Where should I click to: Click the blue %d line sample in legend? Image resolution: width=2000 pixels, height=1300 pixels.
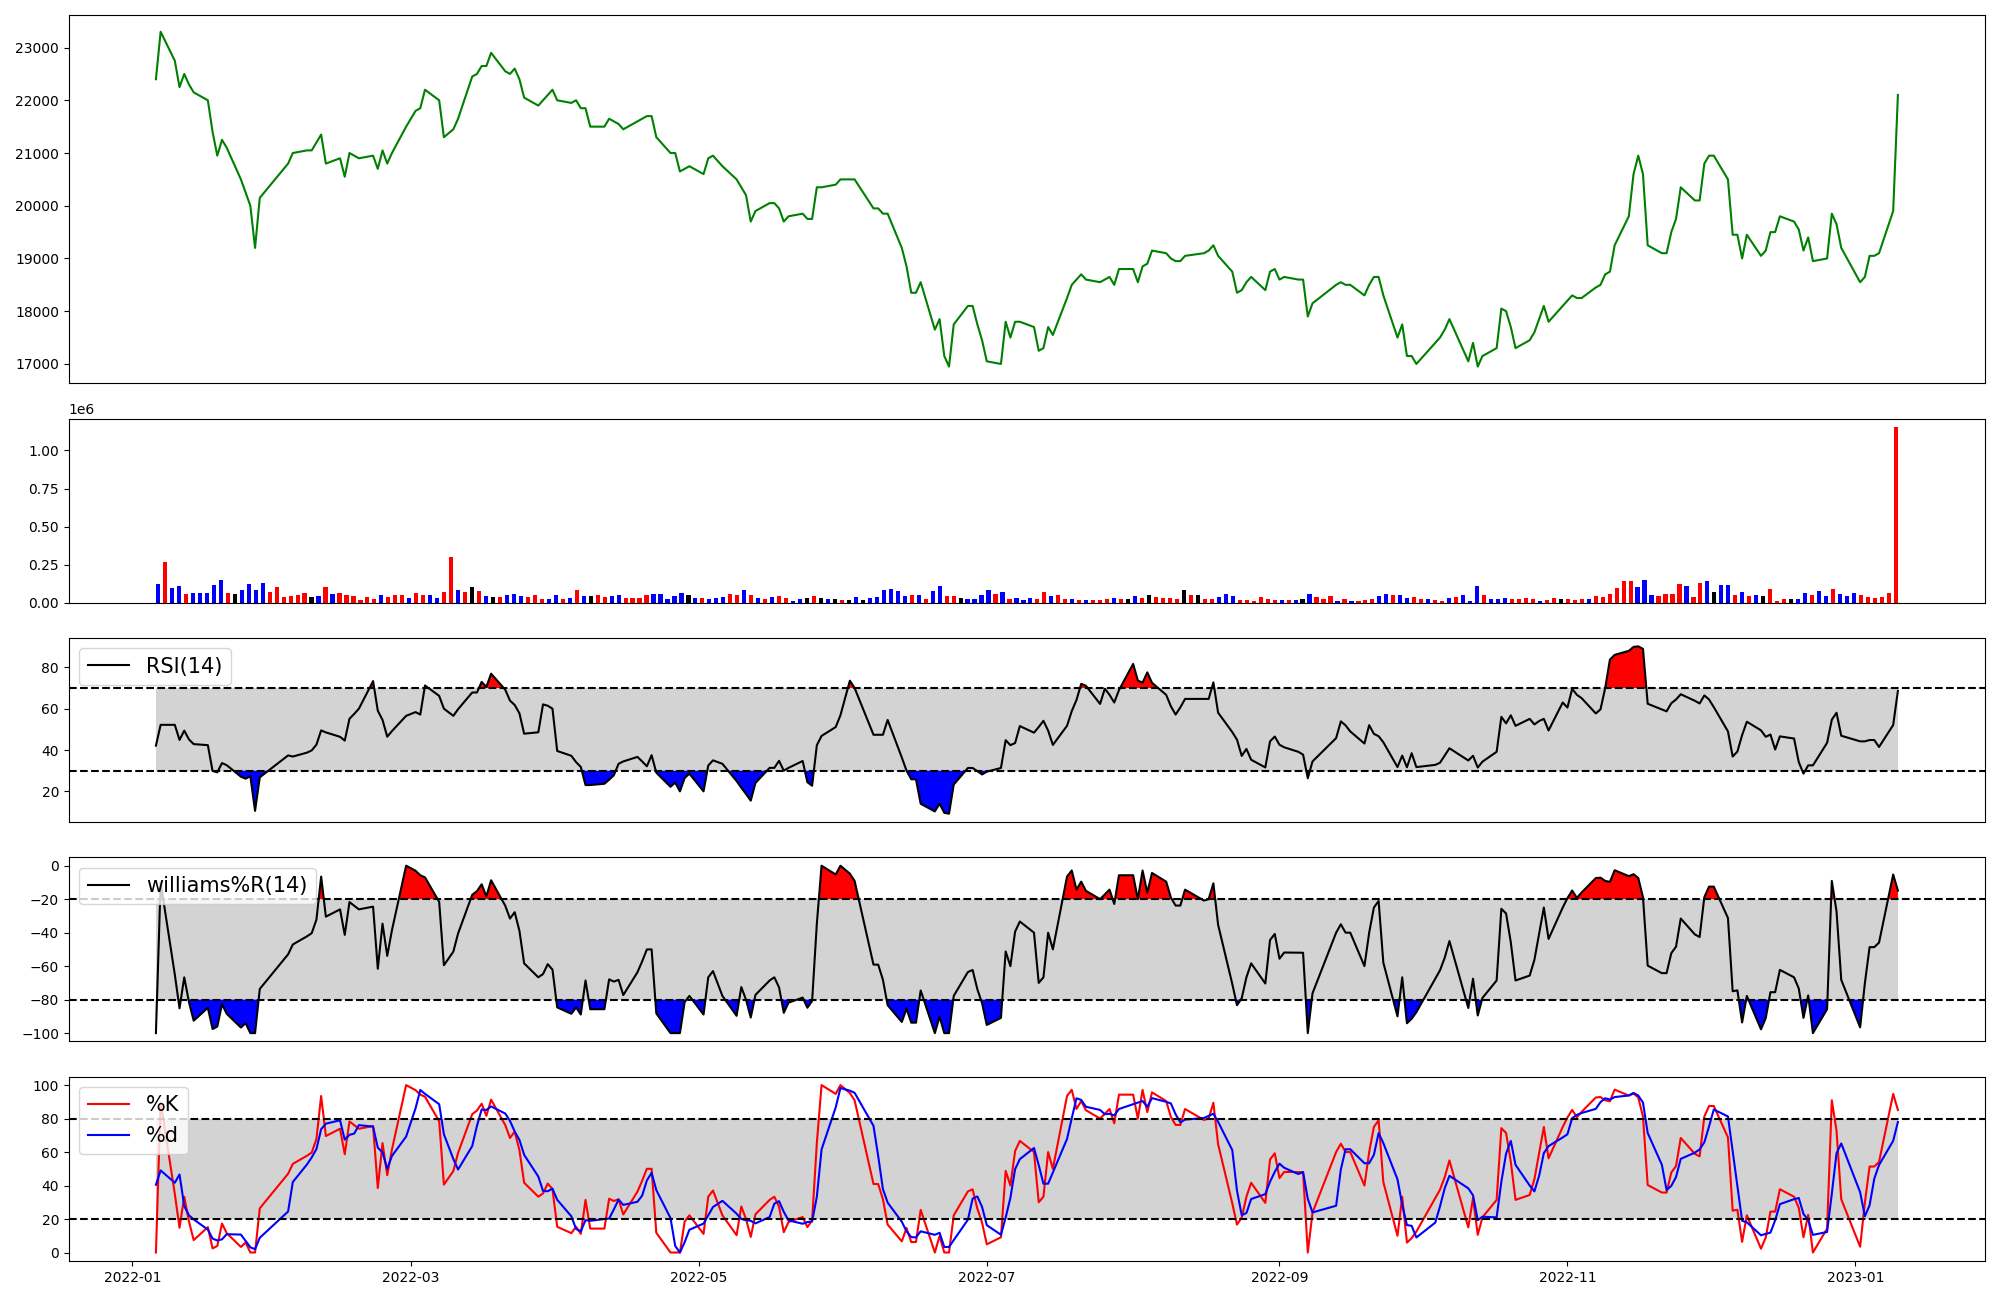(x=108, y=1135)
